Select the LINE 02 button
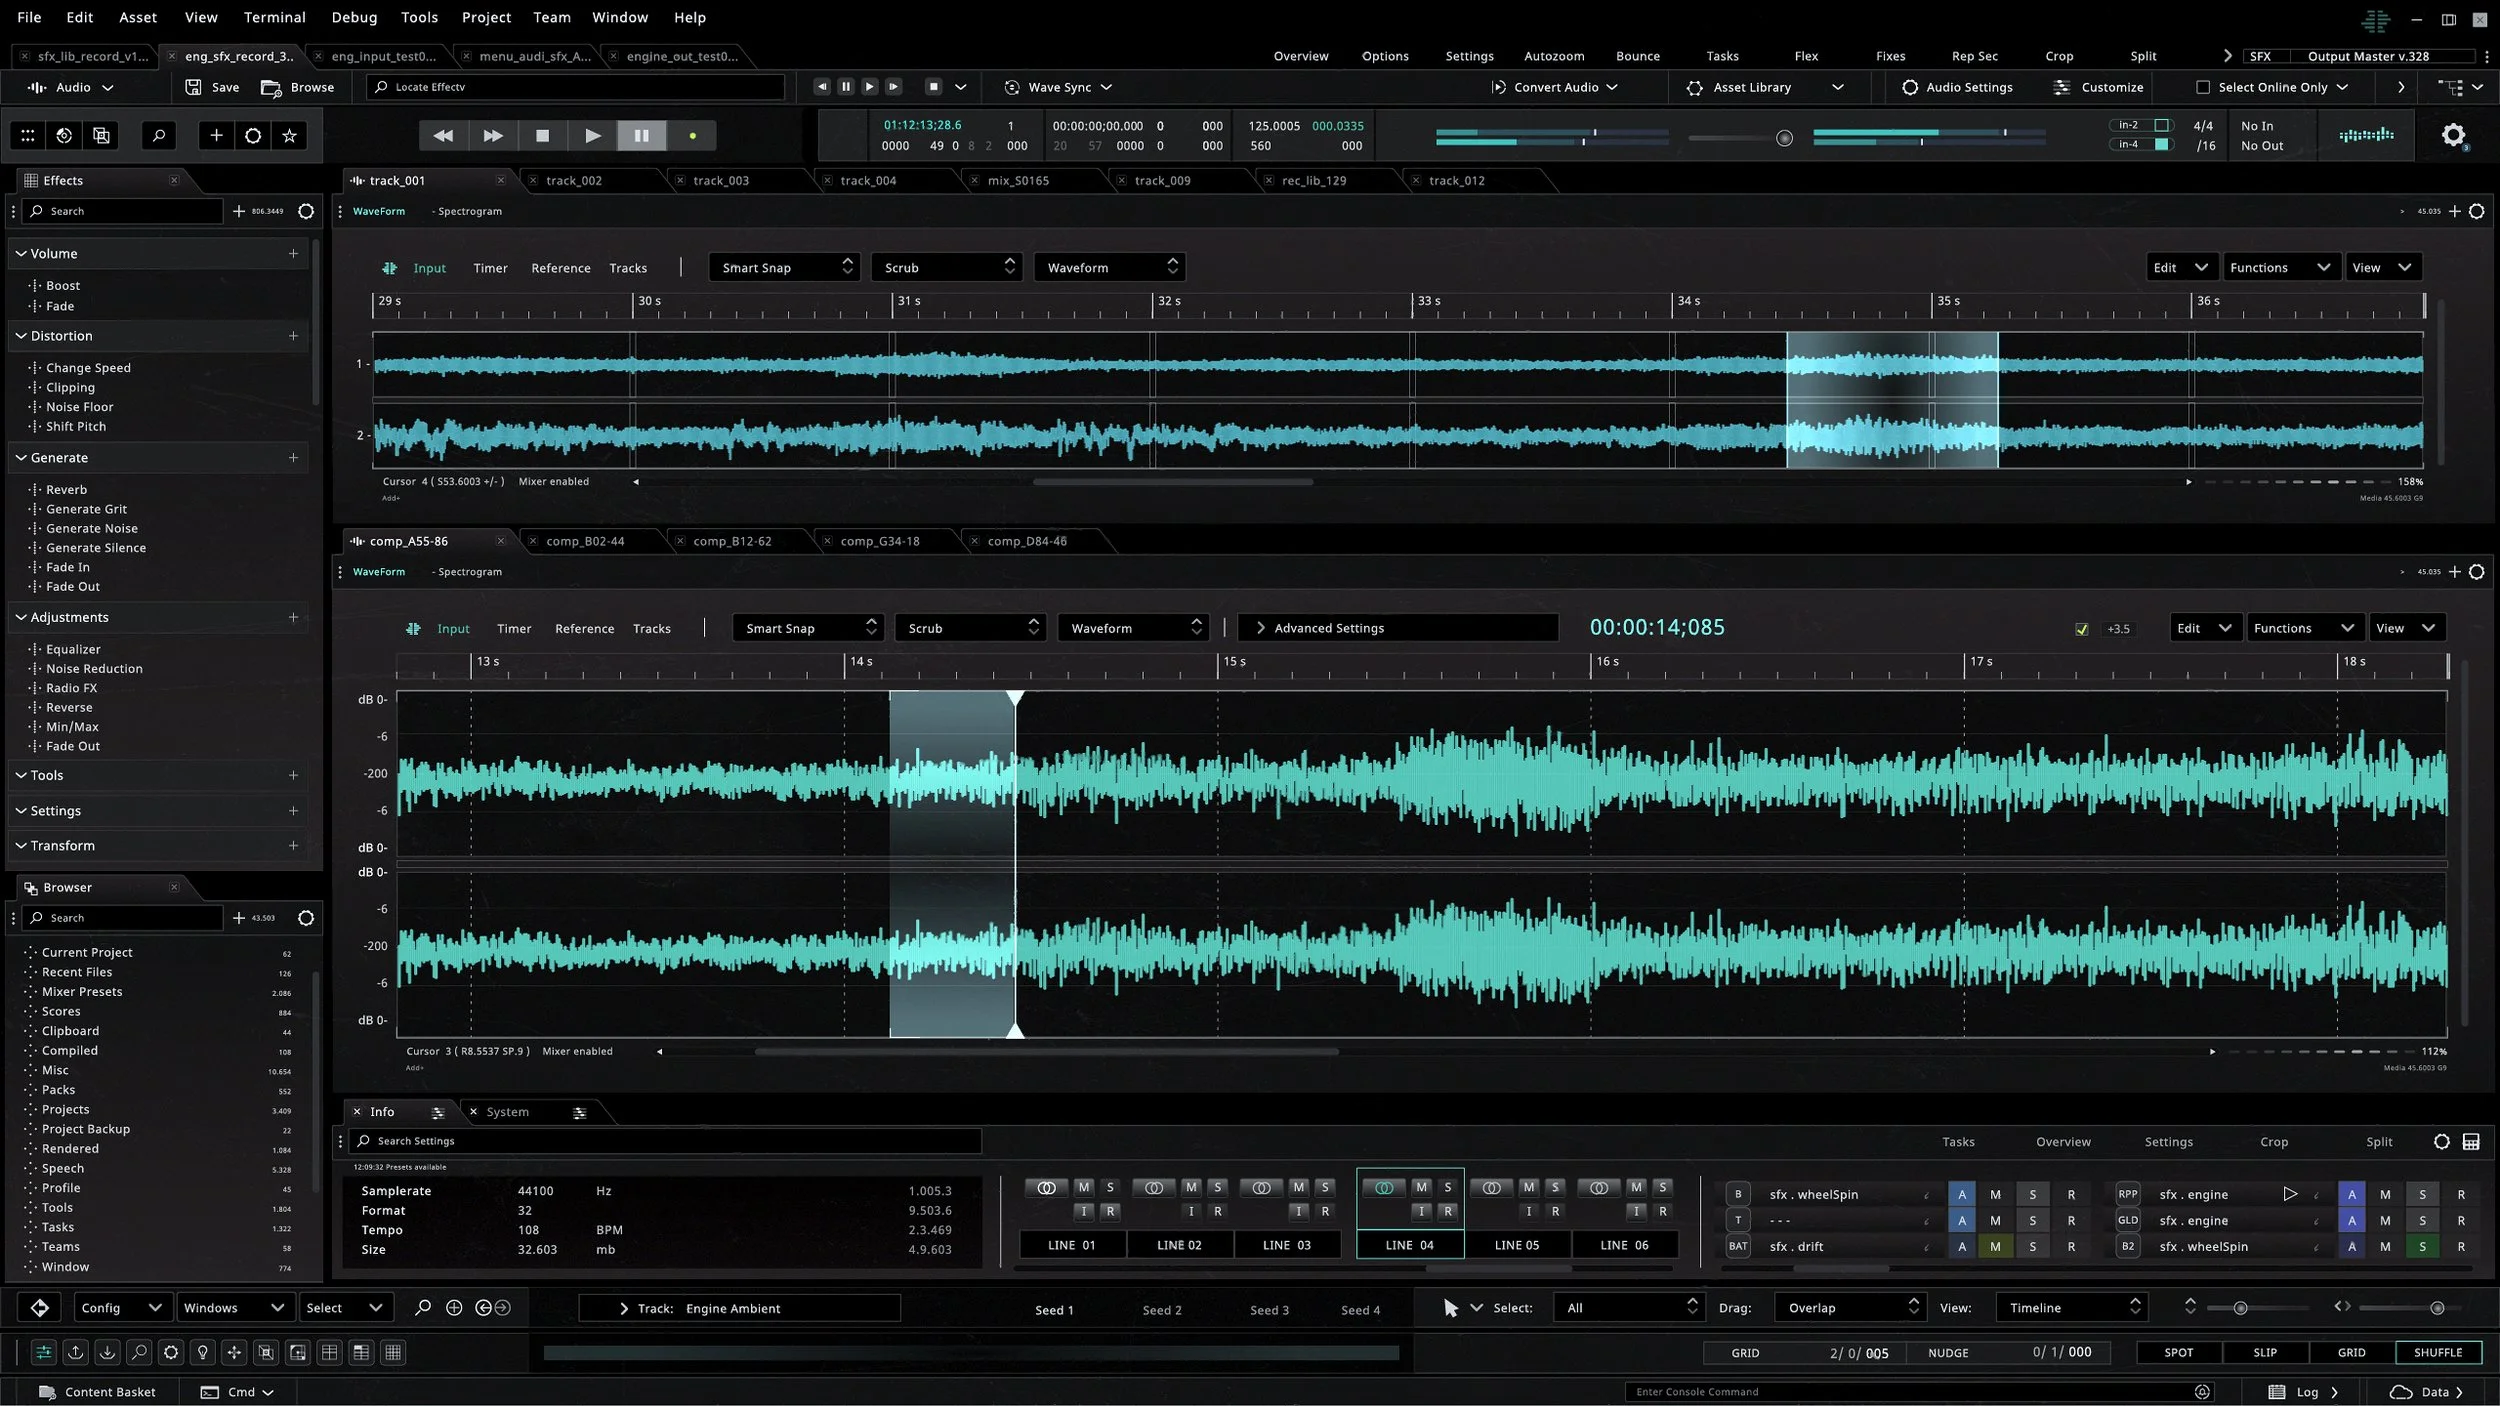Viewport: 2500px width, 1406px height. tap(1179, 1245)
